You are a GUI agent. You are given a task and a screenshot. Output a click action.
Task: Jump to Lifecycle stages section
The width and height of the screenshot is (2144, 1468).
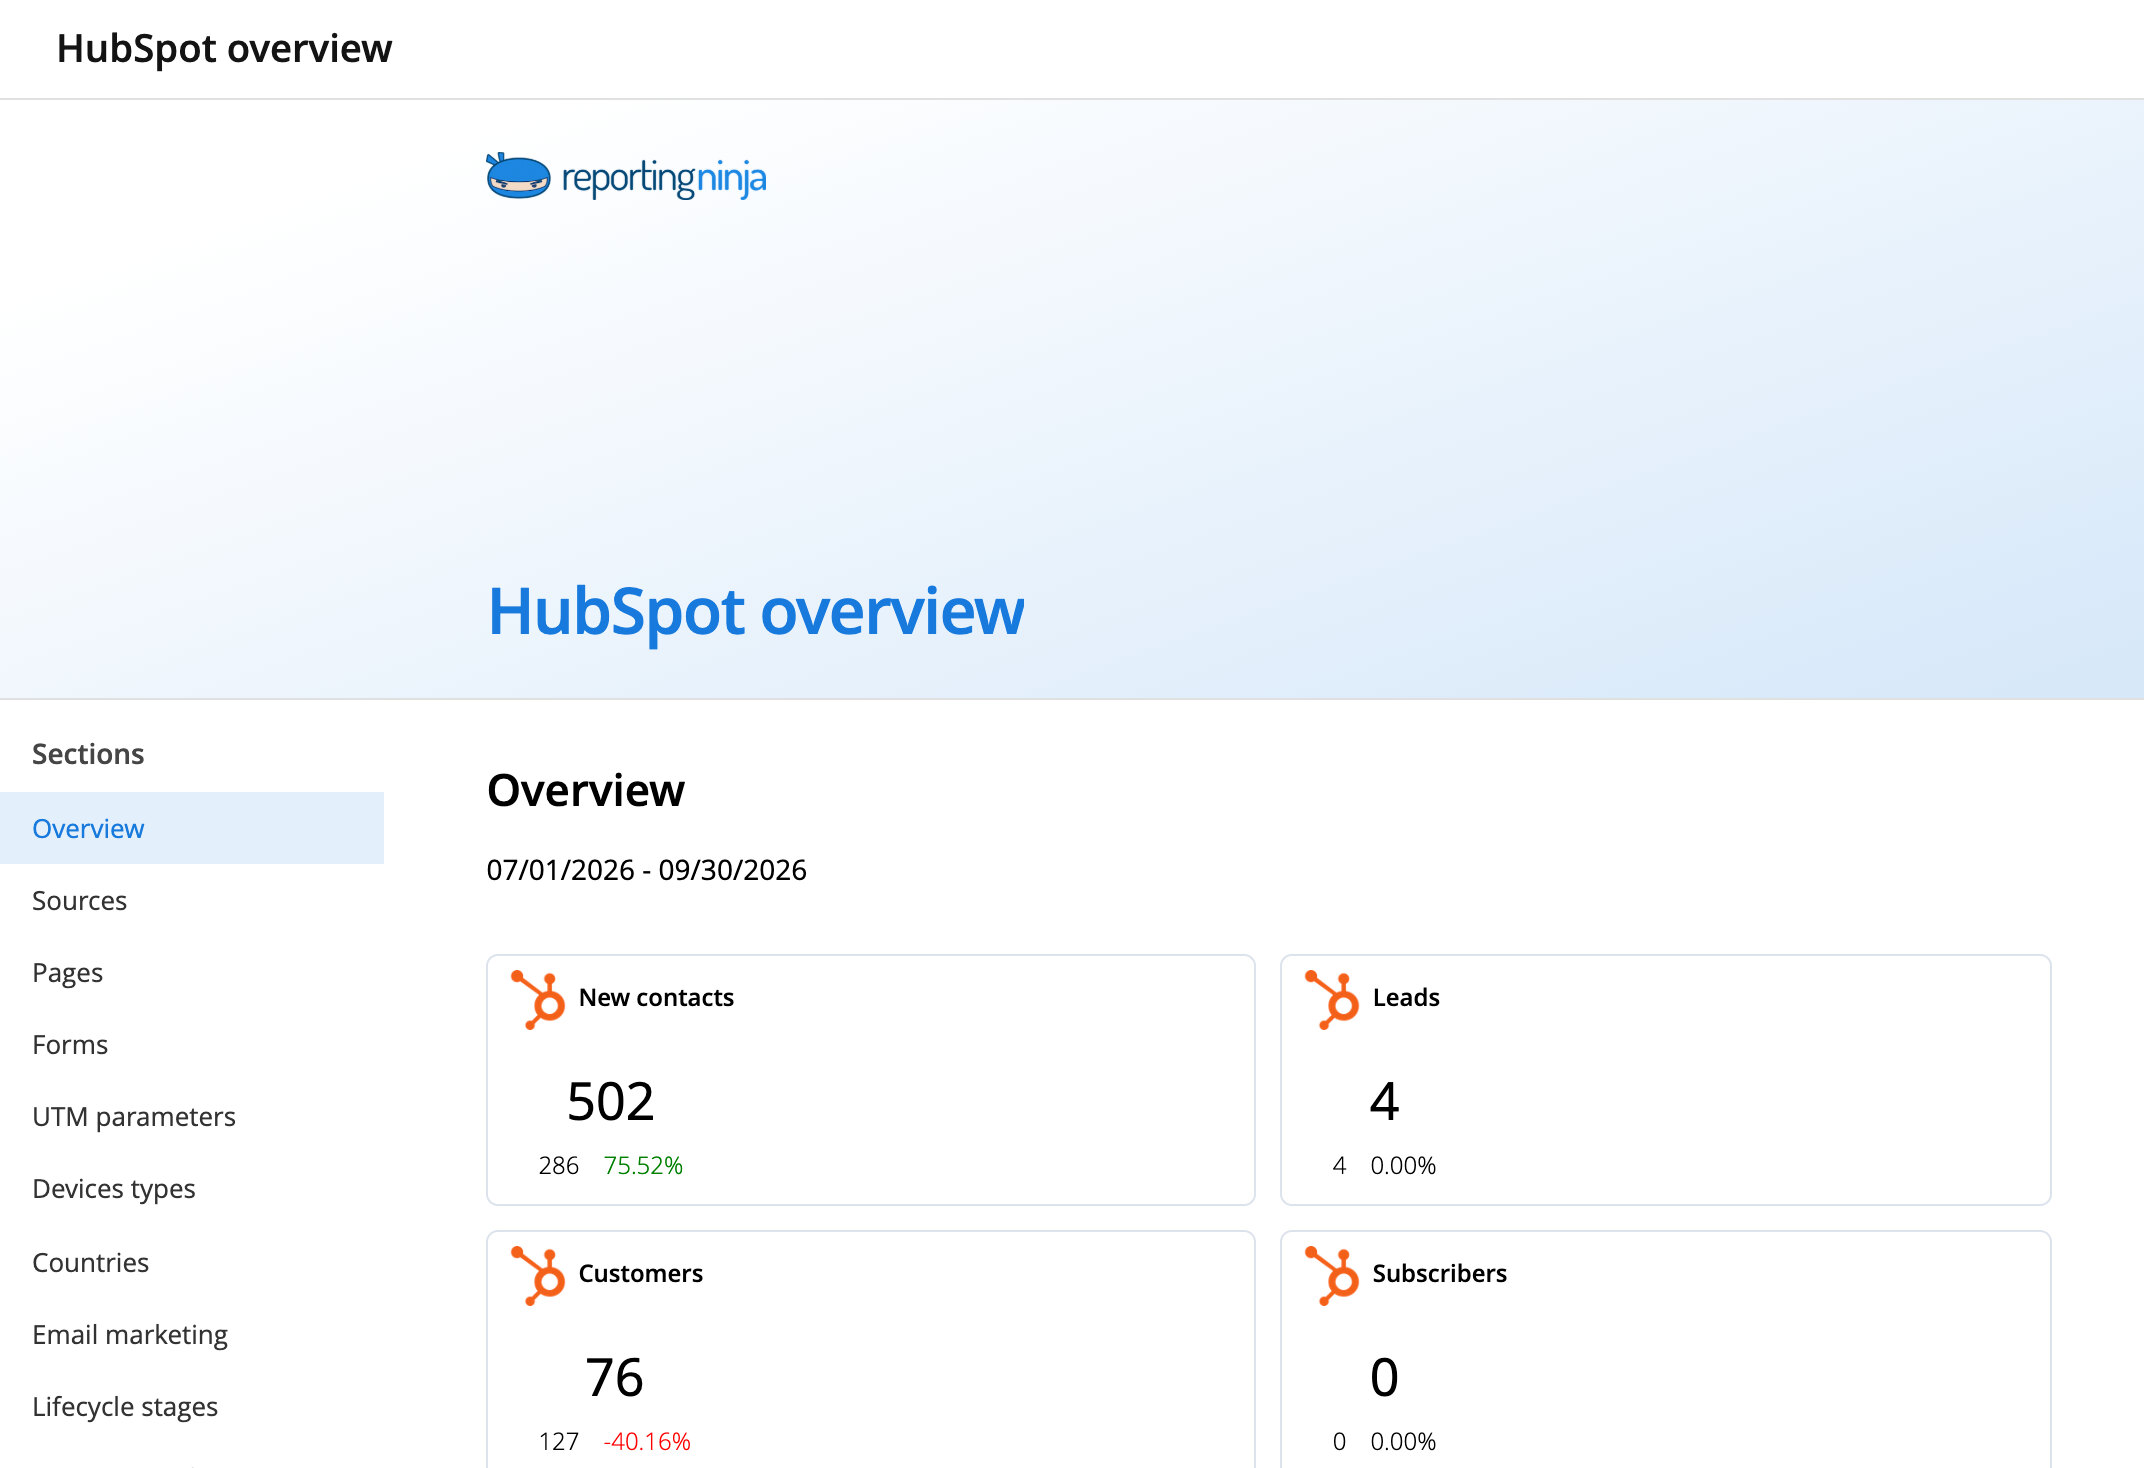[192, 1406]
